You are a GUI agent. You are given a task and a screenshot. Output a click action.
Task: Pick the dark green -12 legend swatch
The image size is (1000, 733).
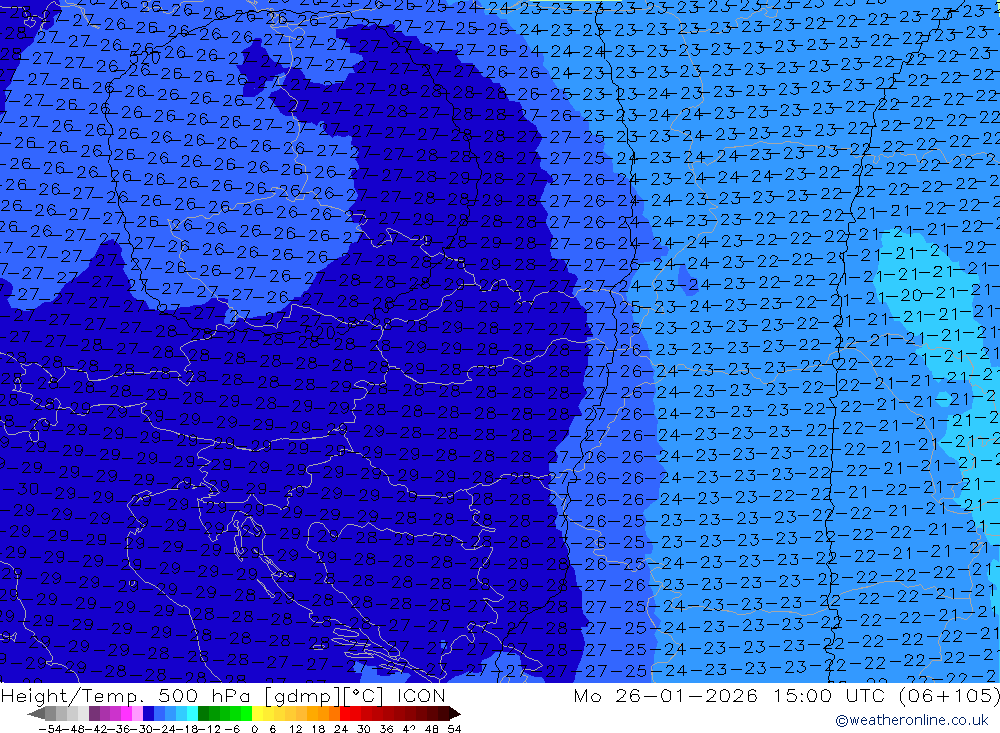203,713
